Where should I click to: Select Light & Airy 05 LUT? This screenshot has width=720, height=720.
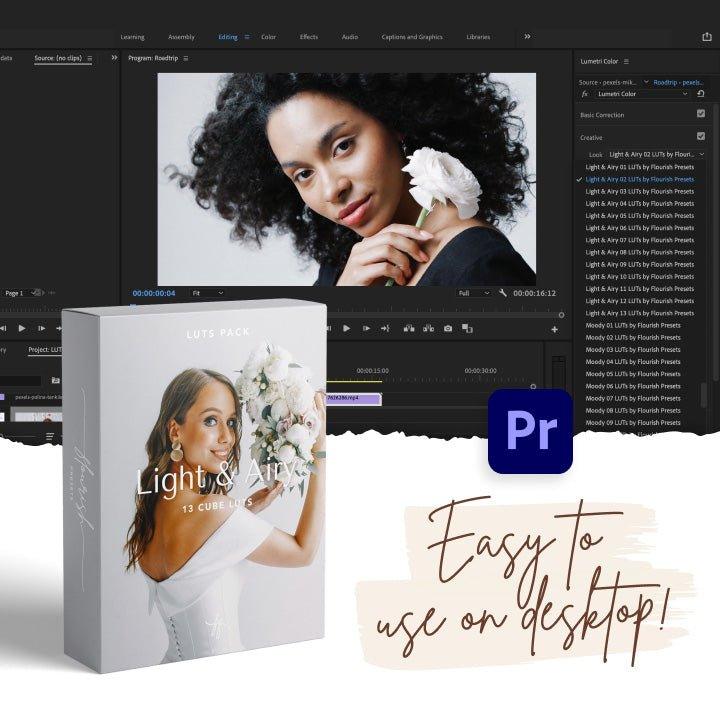point(639,216)
